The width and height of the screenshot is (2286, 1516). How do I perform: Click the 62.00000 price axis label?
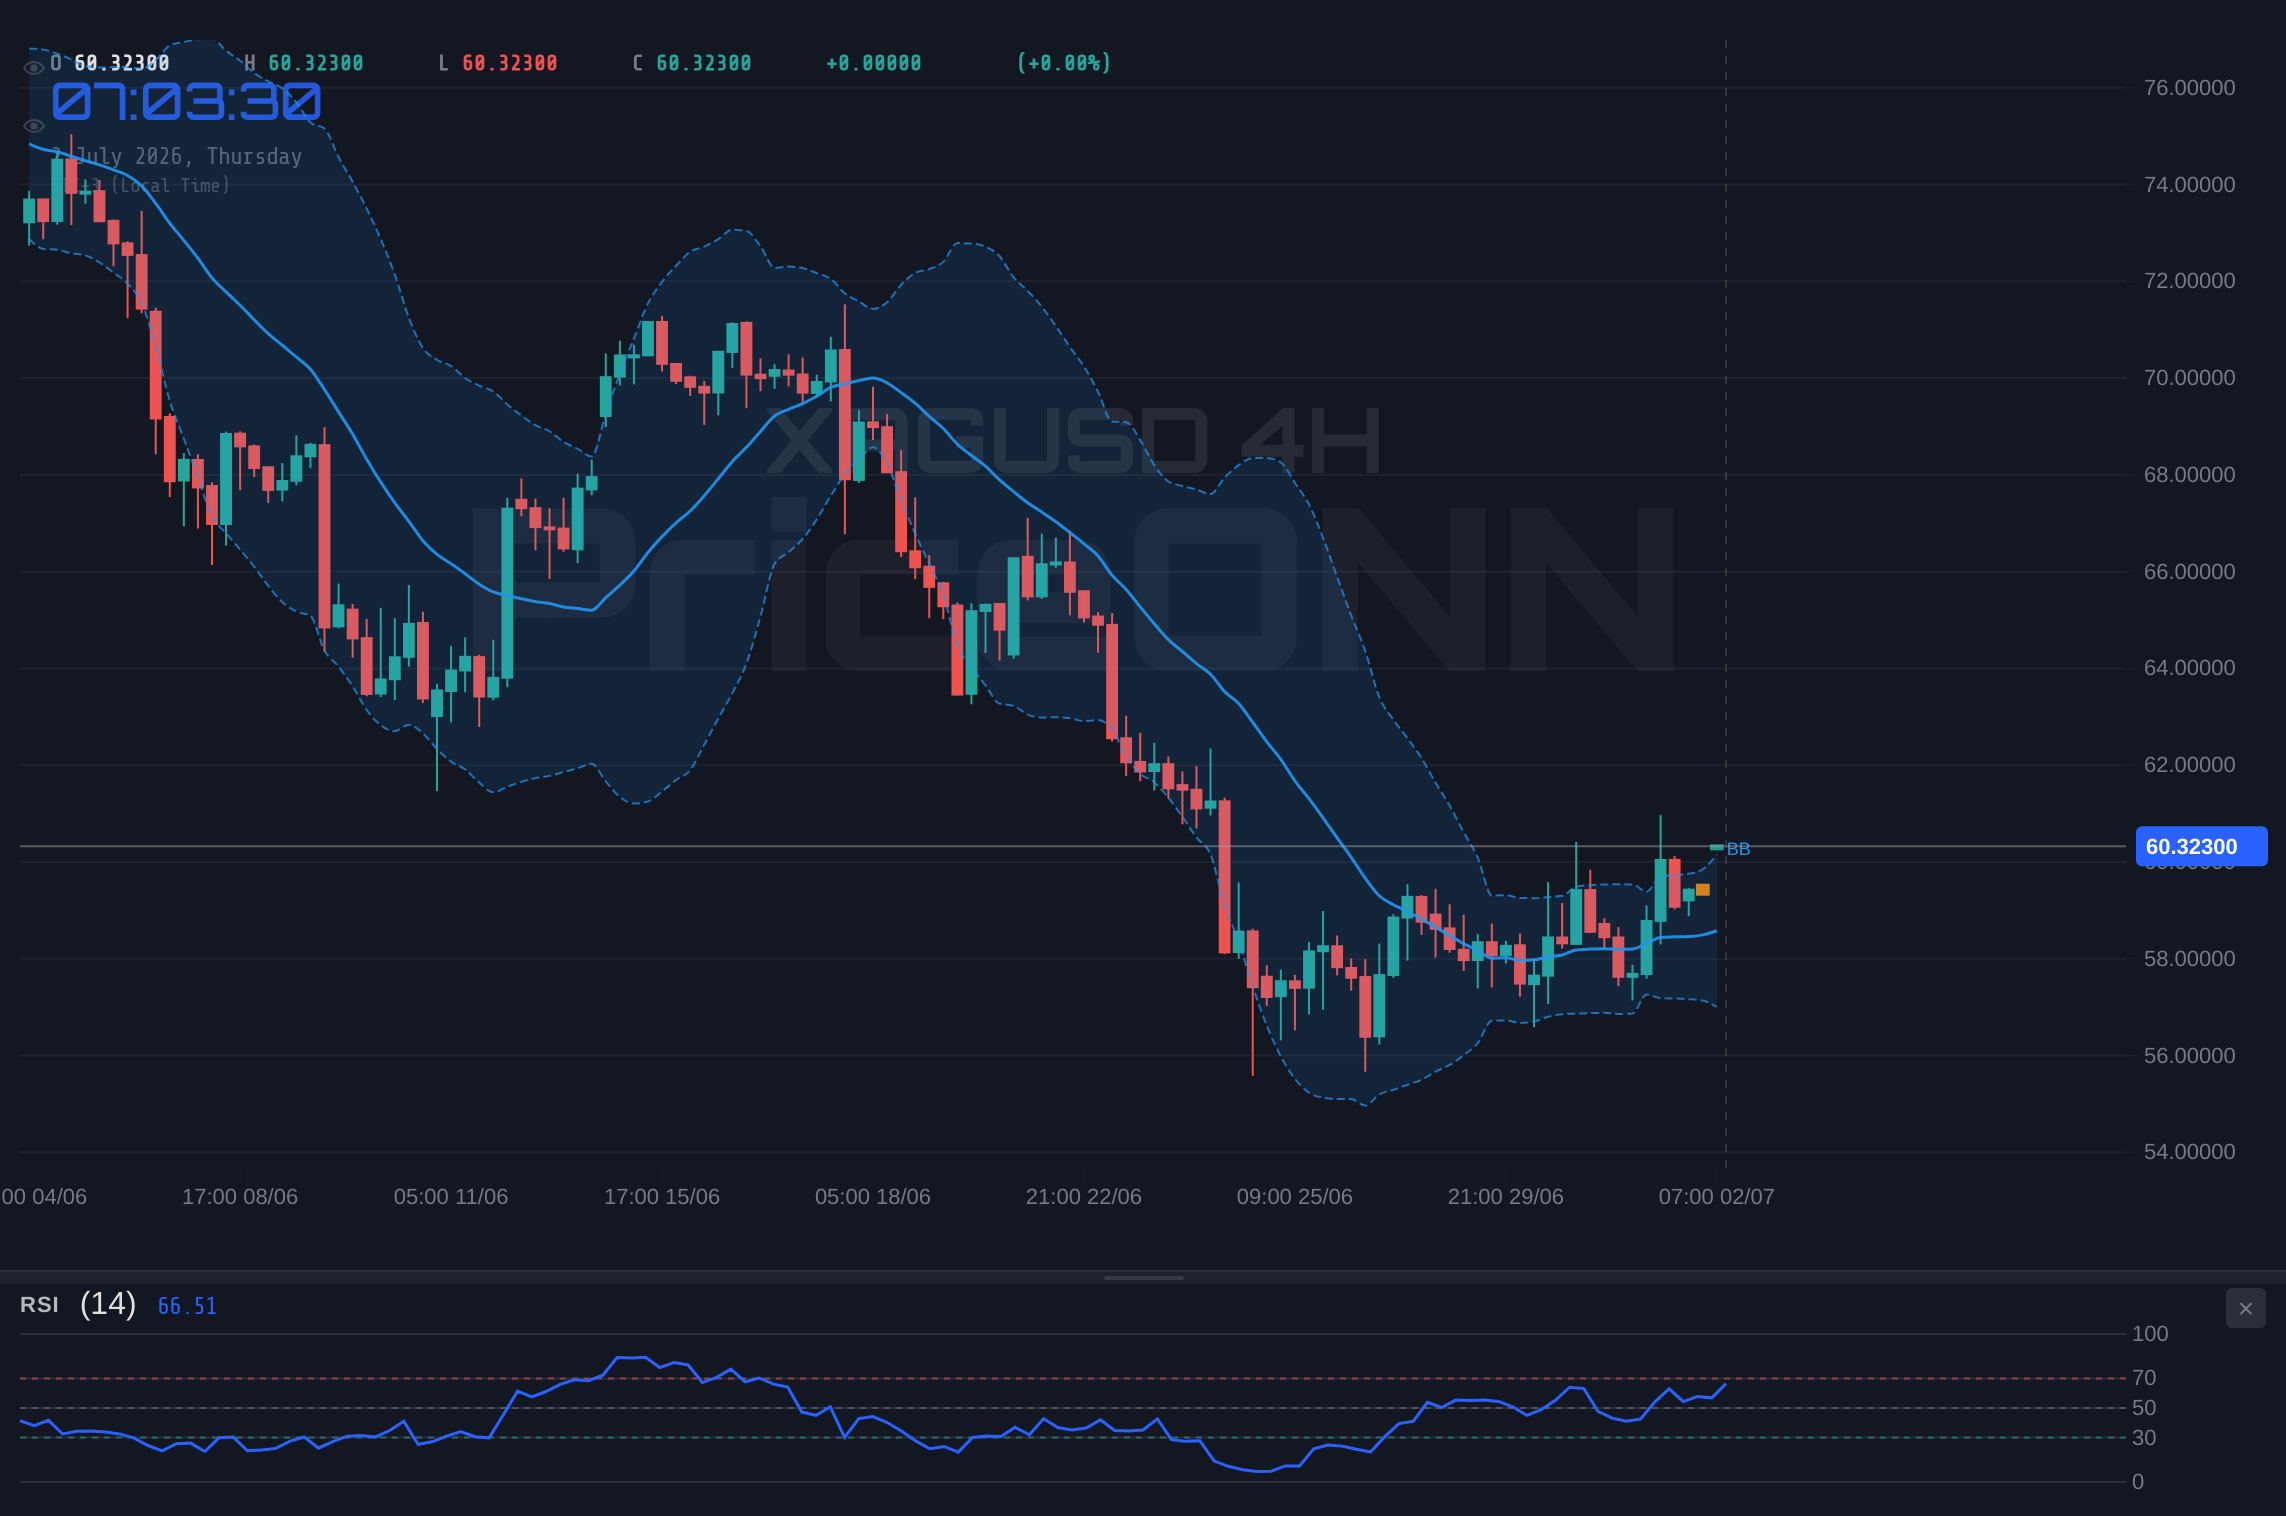(2189, 765)
